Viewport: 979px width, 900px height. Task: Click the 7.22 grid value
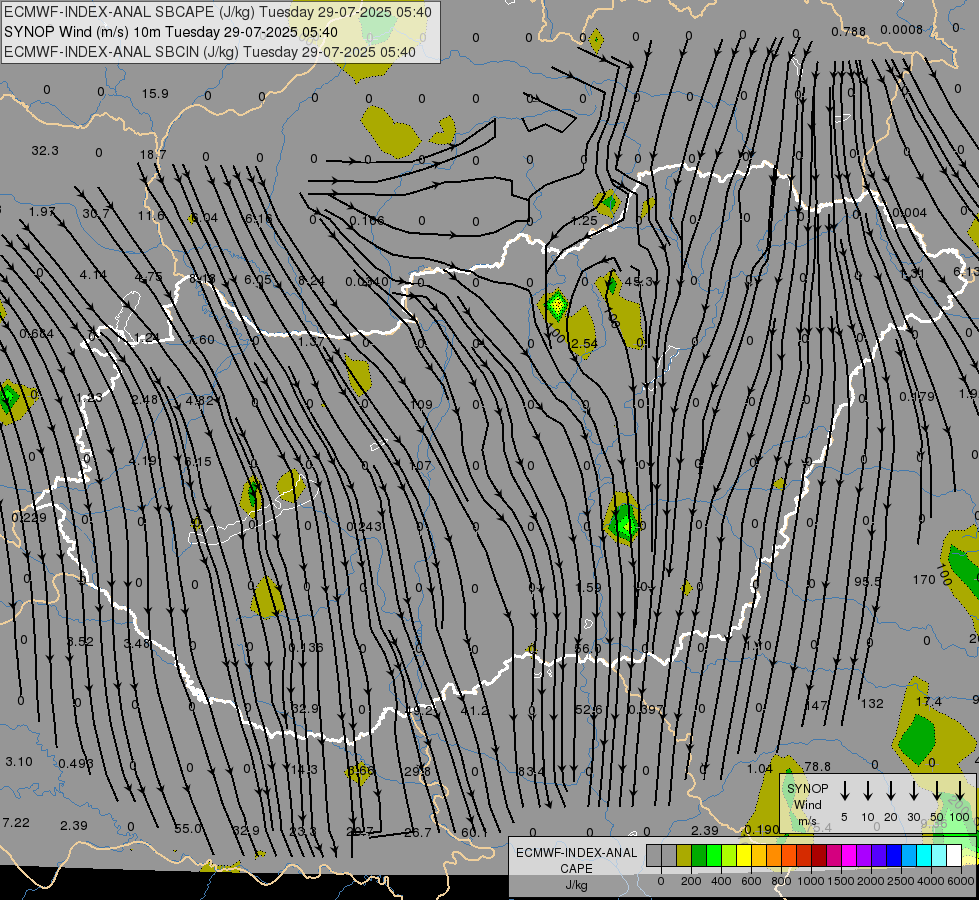(16, 823)
